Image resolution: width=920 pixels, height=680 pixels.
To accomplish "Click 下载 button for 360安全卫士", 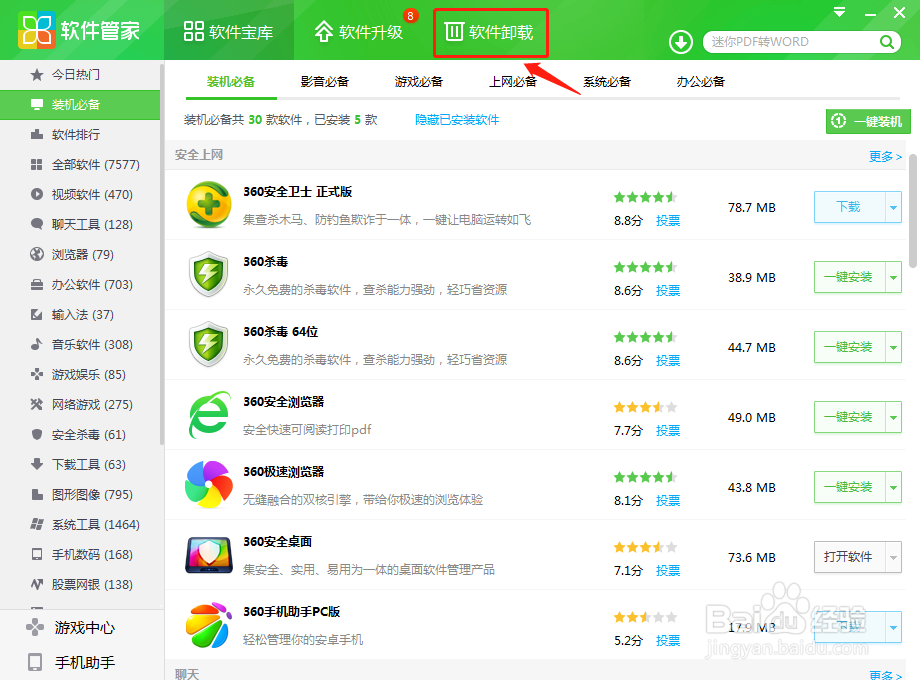I will pos(850,207).
